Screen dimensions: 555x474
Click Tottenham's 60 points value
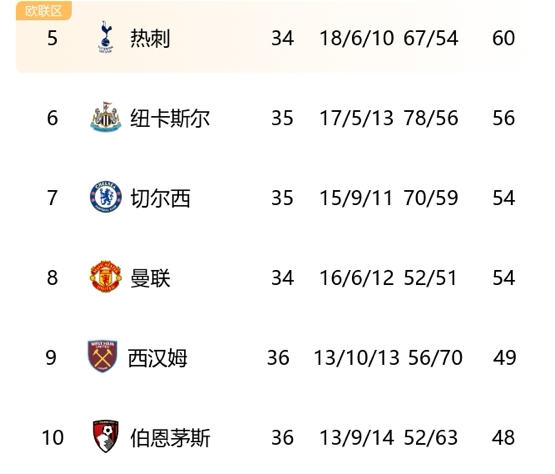pyautogui.click(x=503, y=38)
